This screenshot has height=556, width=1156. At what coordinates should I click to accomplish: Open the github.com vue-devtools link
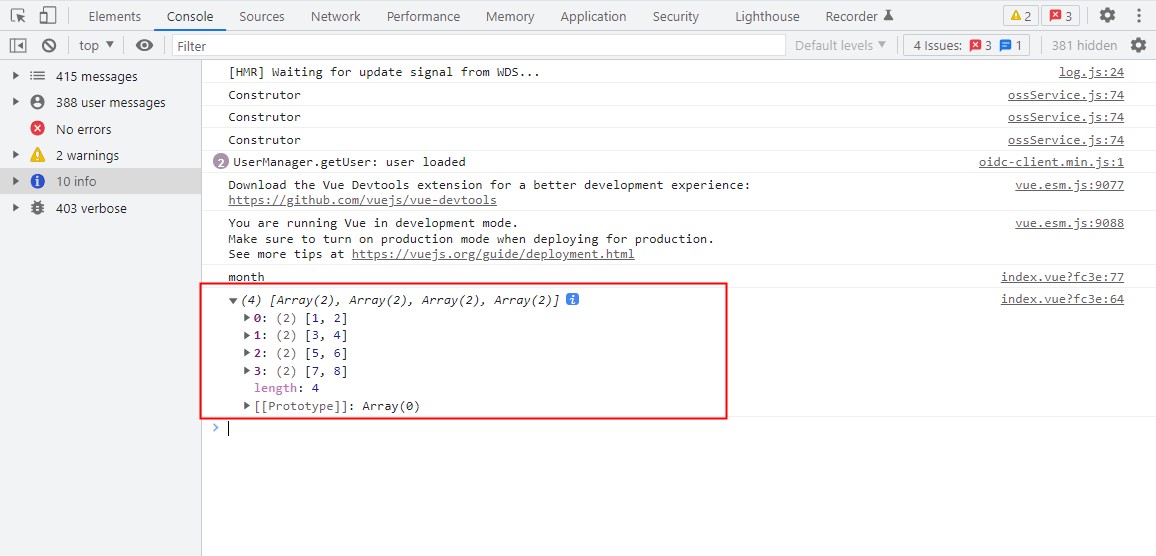click(x=363, y=200)
